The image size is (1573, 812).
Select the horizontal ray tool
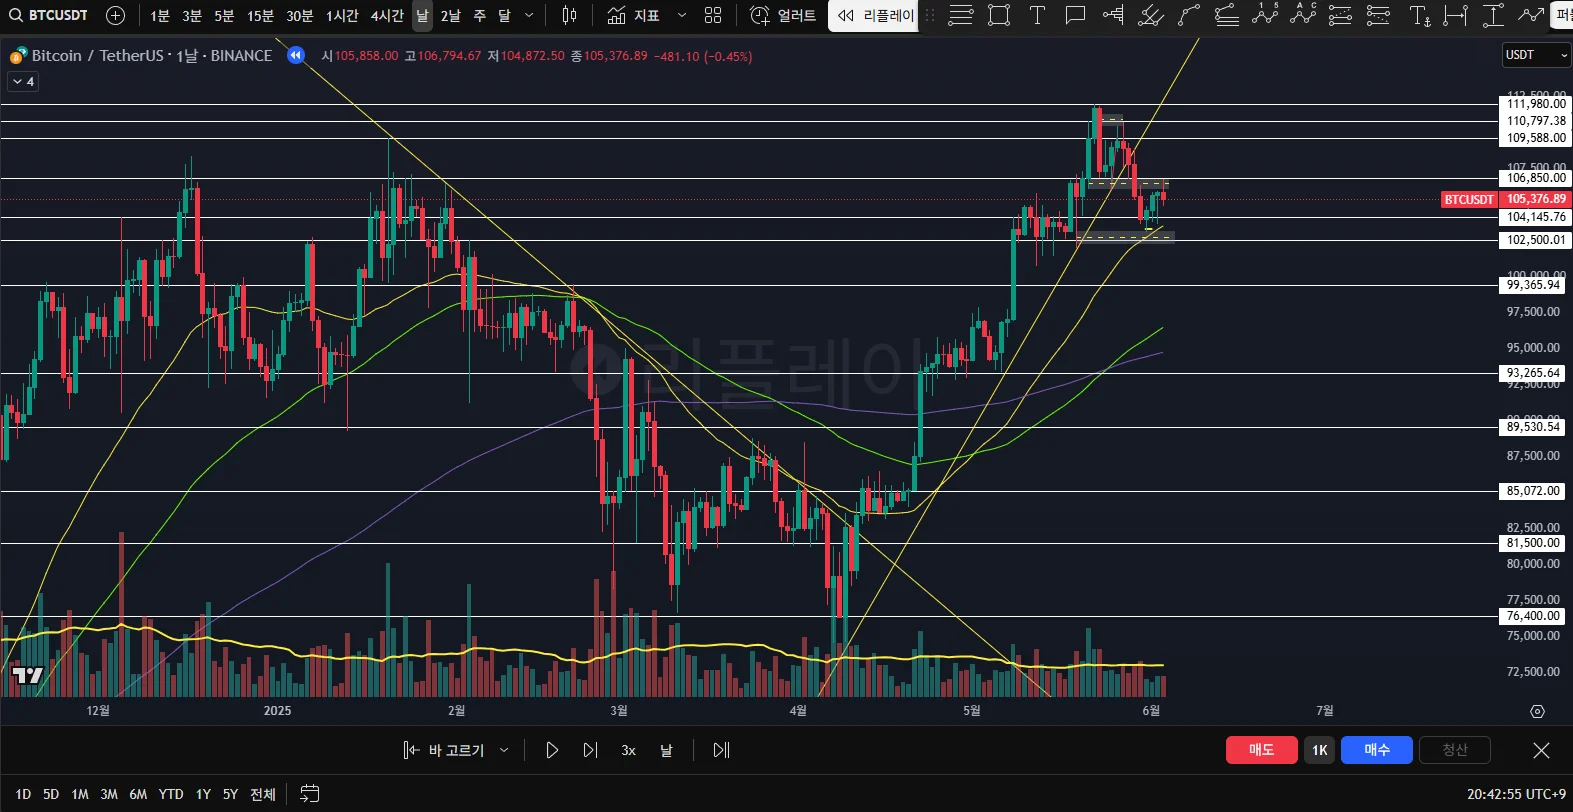[x=1113, y=15]
